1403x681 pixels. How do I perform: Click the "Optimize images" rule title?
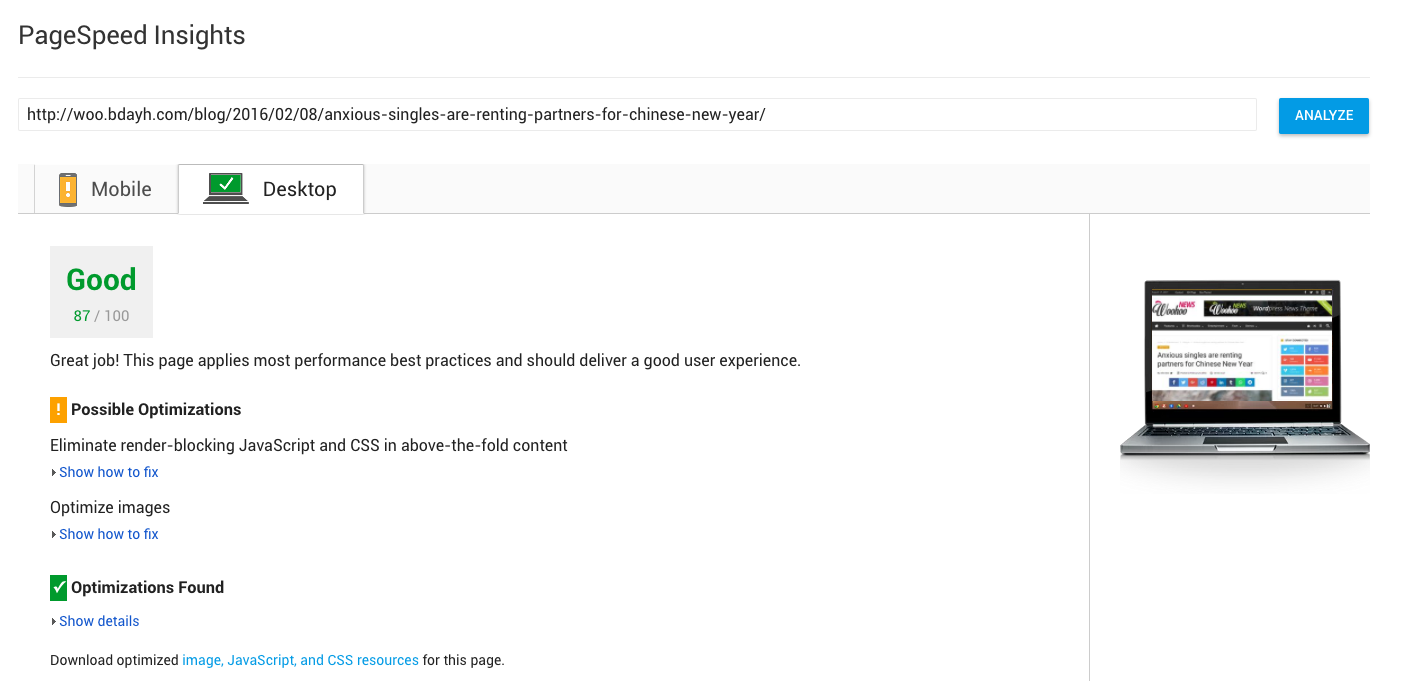(110, 507)
